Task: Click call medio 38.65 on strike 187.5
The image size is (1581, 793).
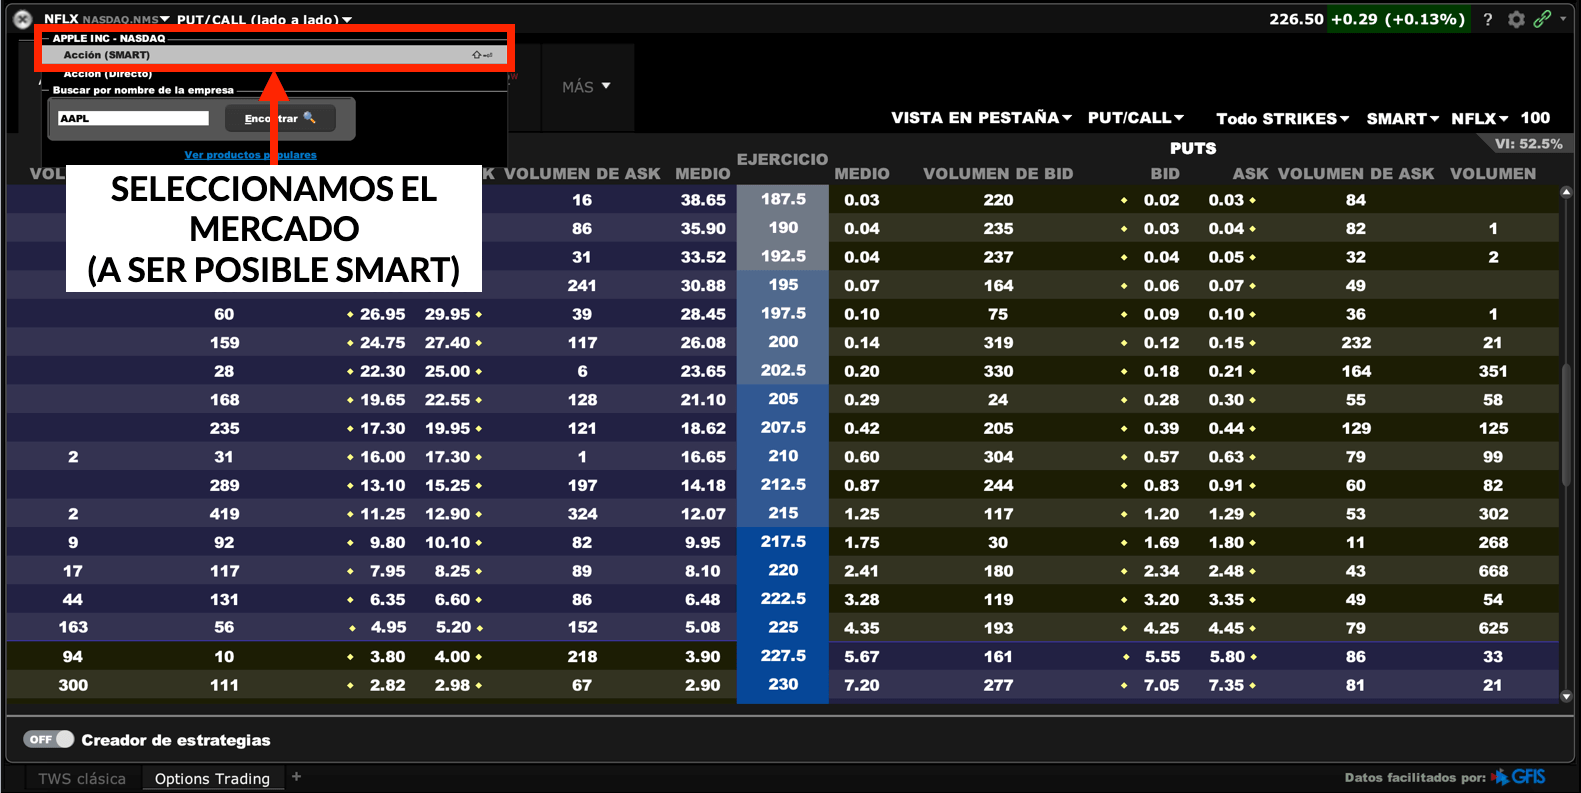Action: (x=703, y=200)
